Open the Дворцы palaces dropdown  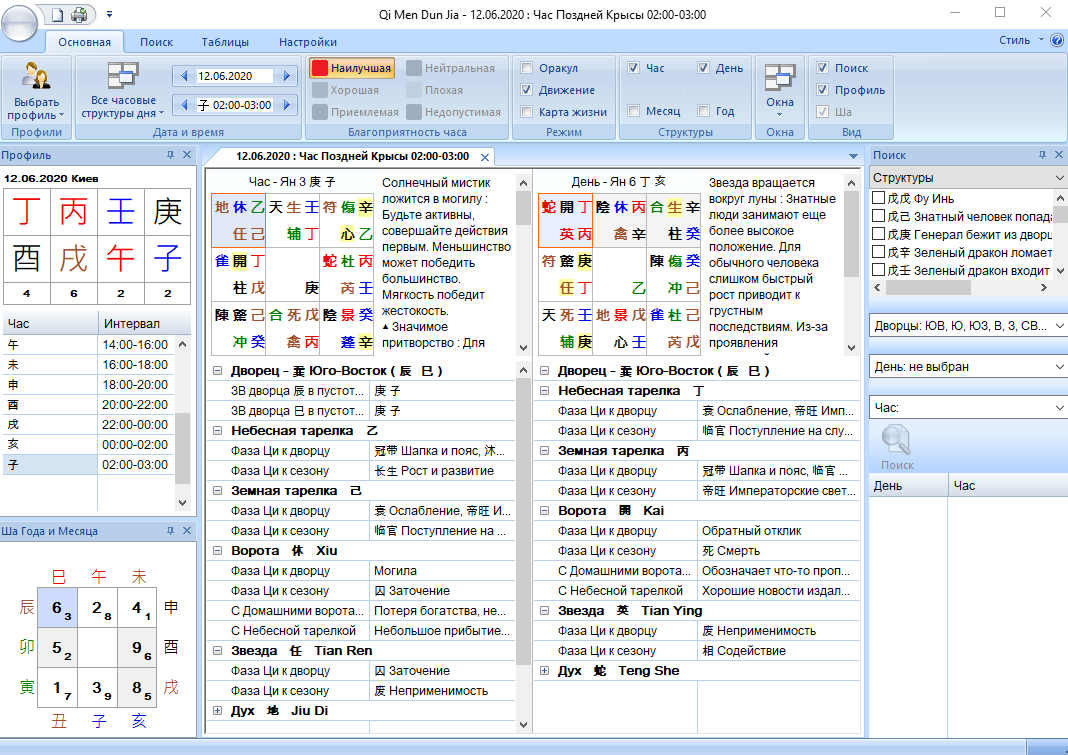coord(968,326)
